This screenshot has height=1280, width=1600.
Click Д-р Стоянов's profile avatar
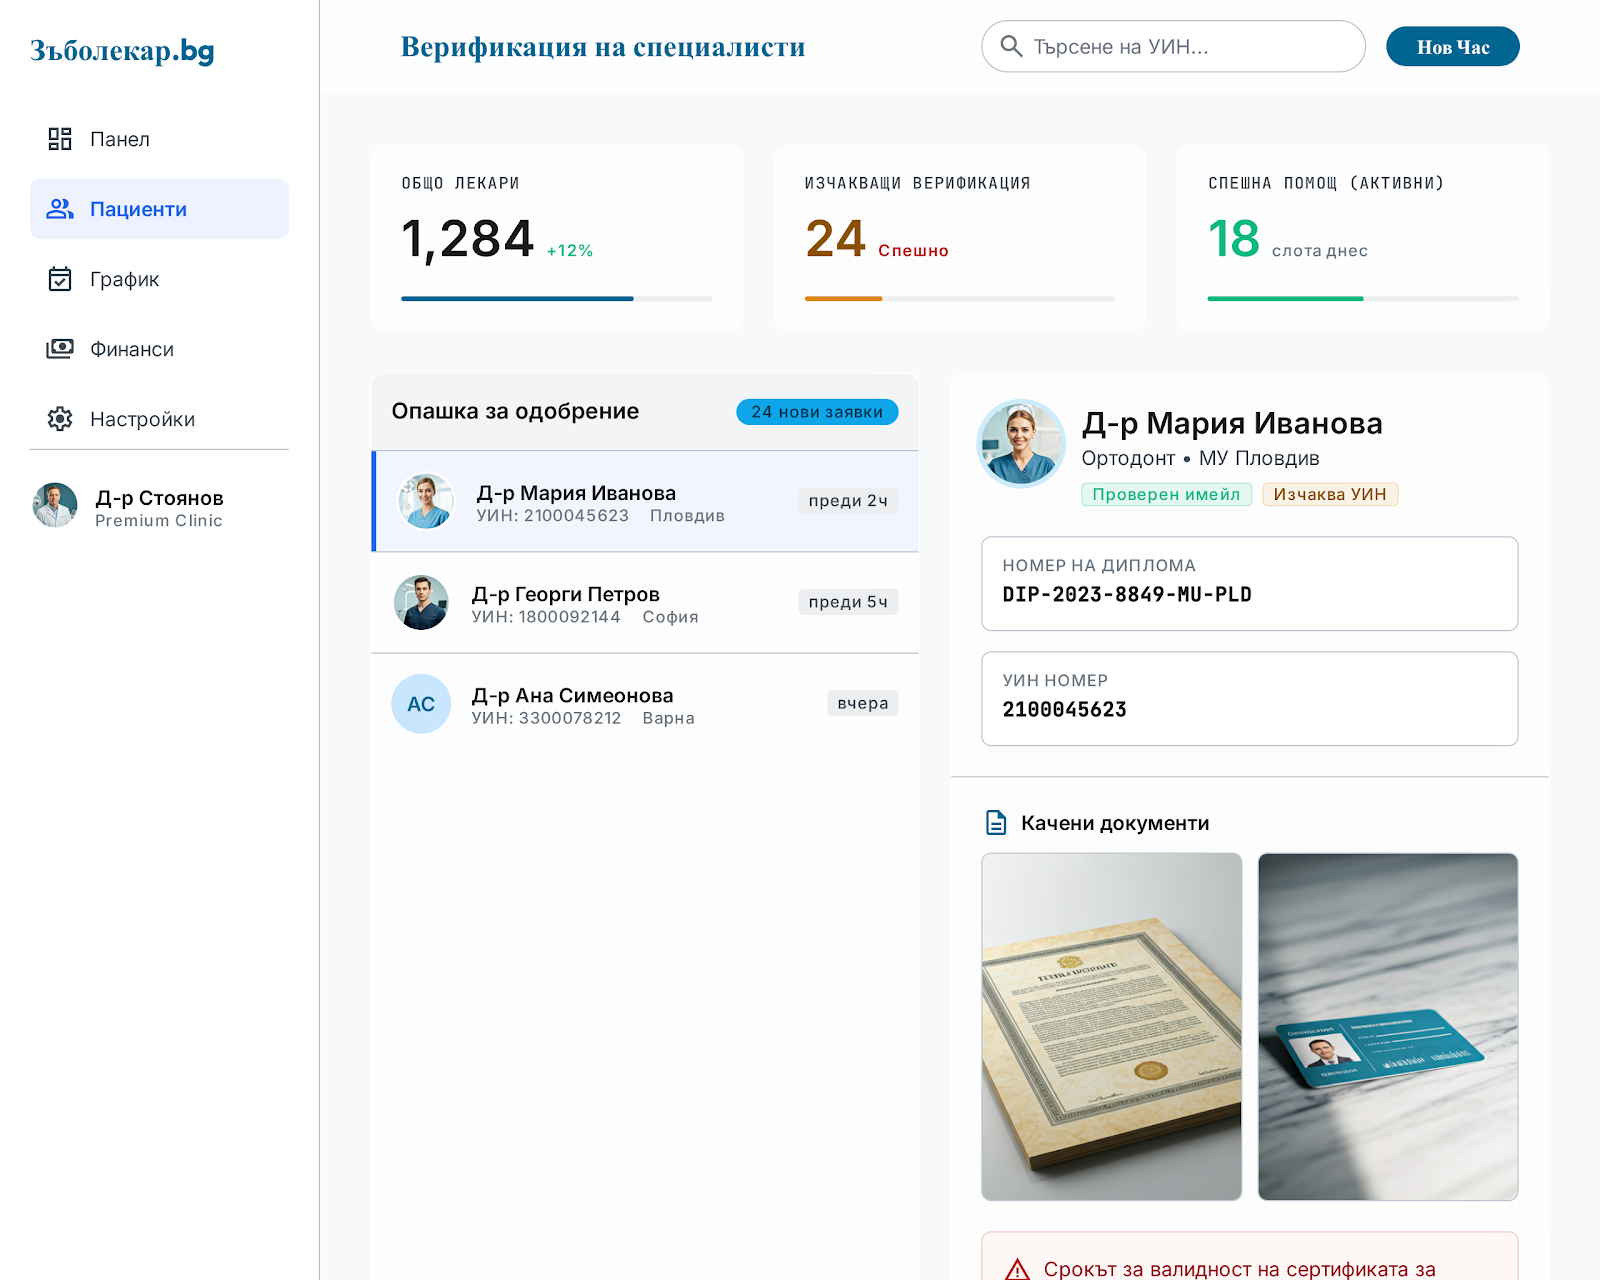[55, 505]
